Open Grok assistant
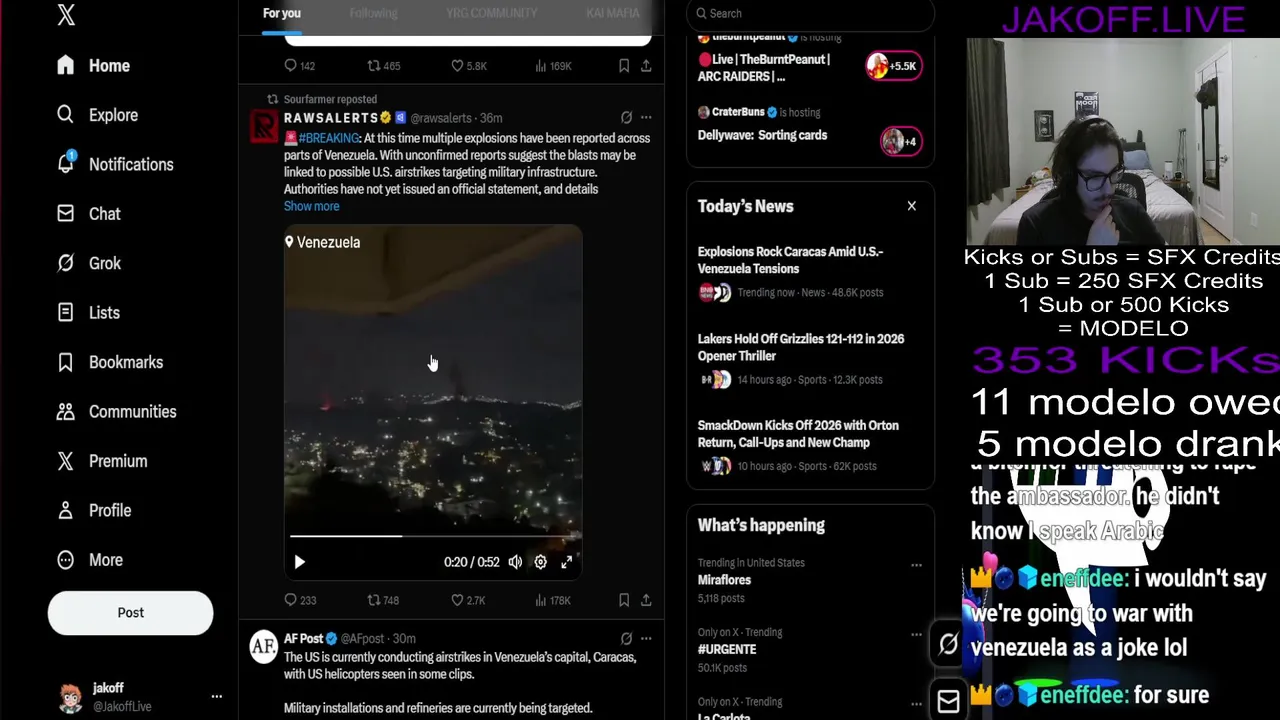The height and width of the screenshot is (720, 1280). pyautogui.click(x=88, y=263)
